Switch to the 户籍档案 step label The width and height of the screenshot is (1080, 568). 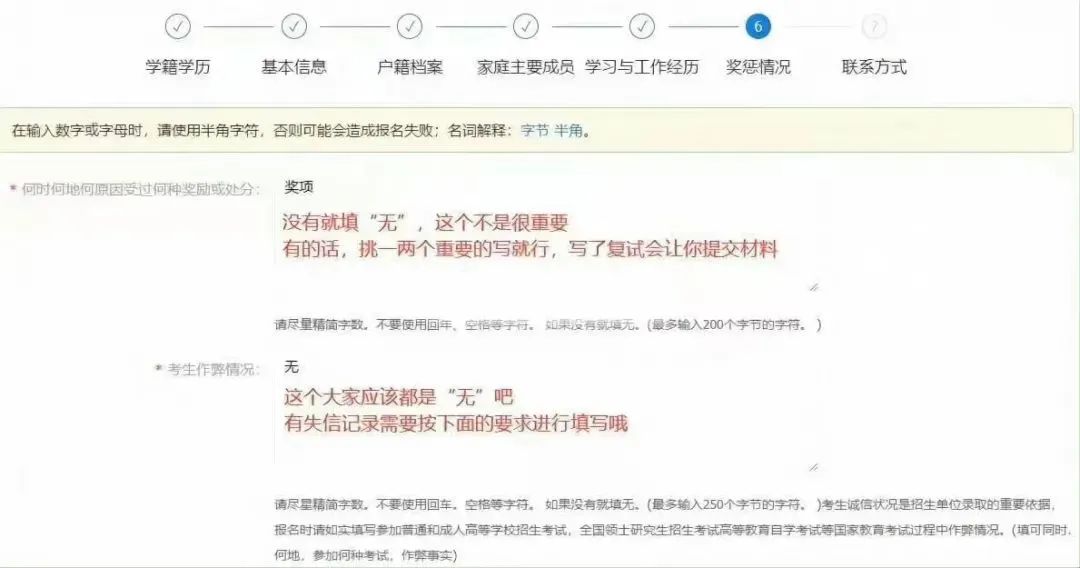(x=410, y=67)
